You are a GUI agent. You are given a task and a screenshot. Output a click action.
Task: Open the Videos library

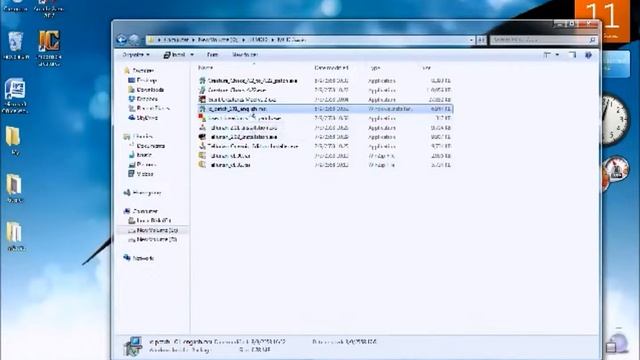click(x=141, y=174)
